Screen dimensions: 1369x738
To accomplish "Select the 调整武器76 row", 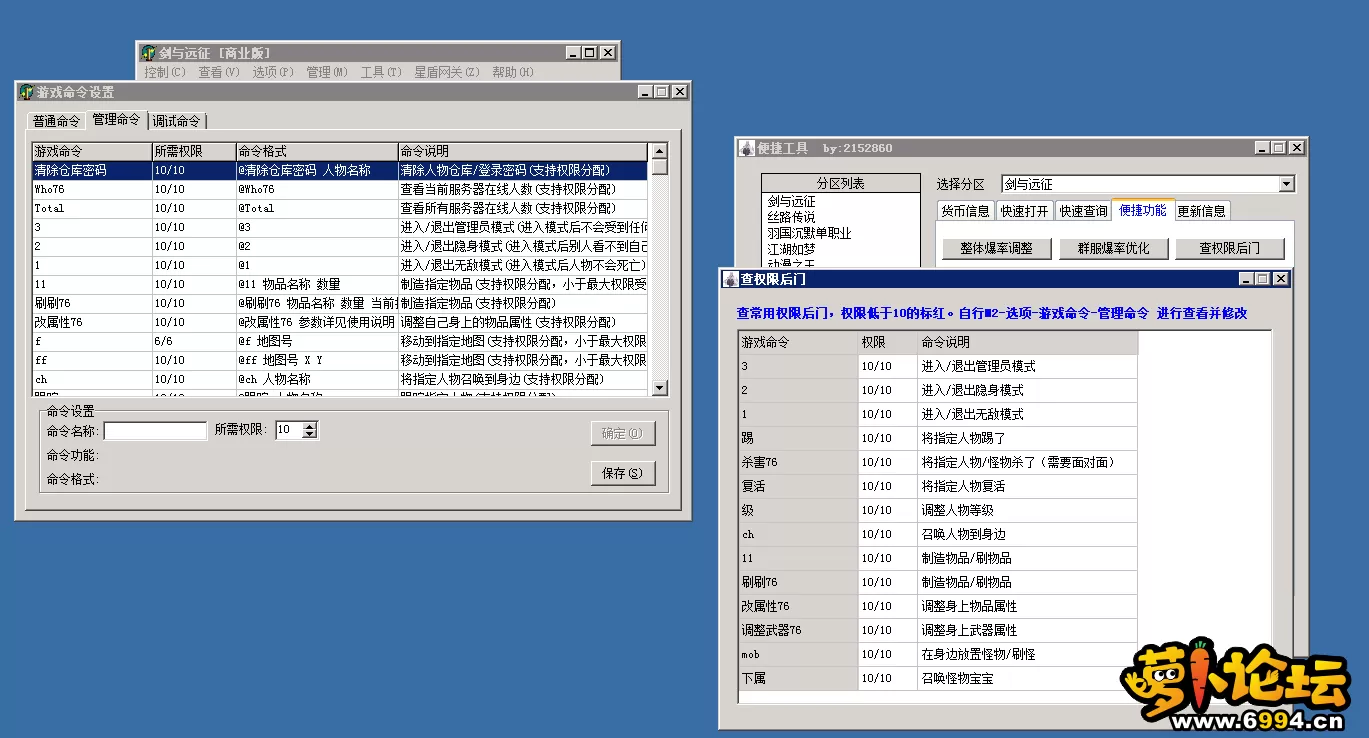I will tap(938, 630).
